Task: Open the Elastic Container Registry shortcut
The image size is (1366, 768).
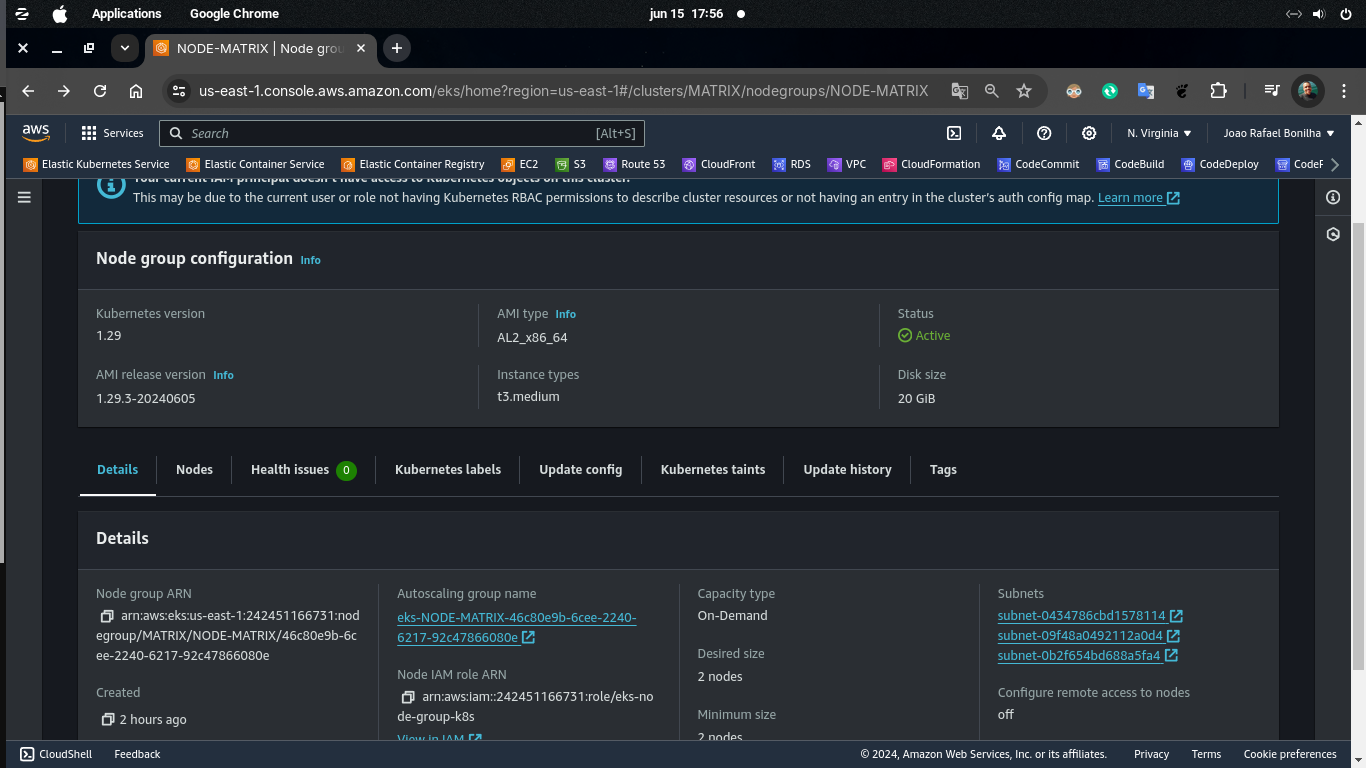Action: (x=413, y=164)
